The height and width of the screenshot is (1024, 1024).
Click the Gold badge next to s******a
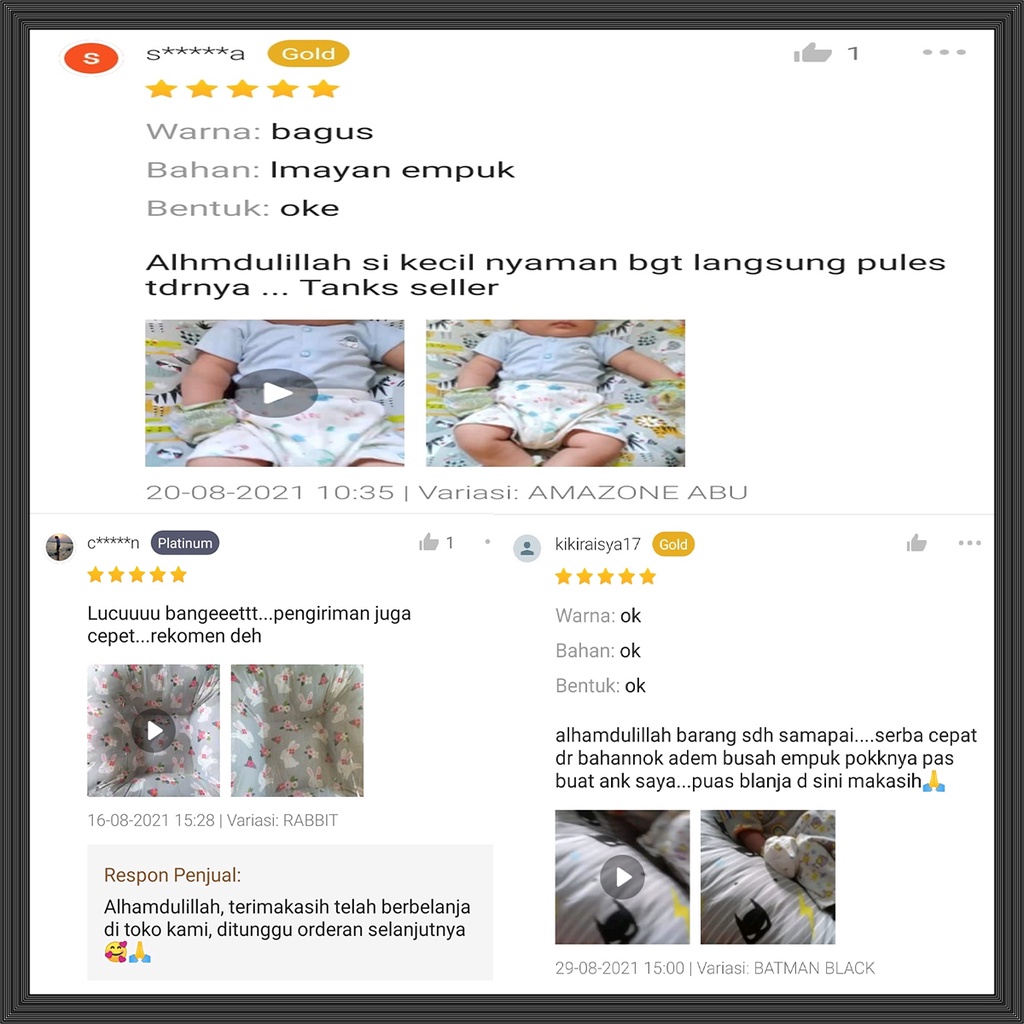pos(308,54)
